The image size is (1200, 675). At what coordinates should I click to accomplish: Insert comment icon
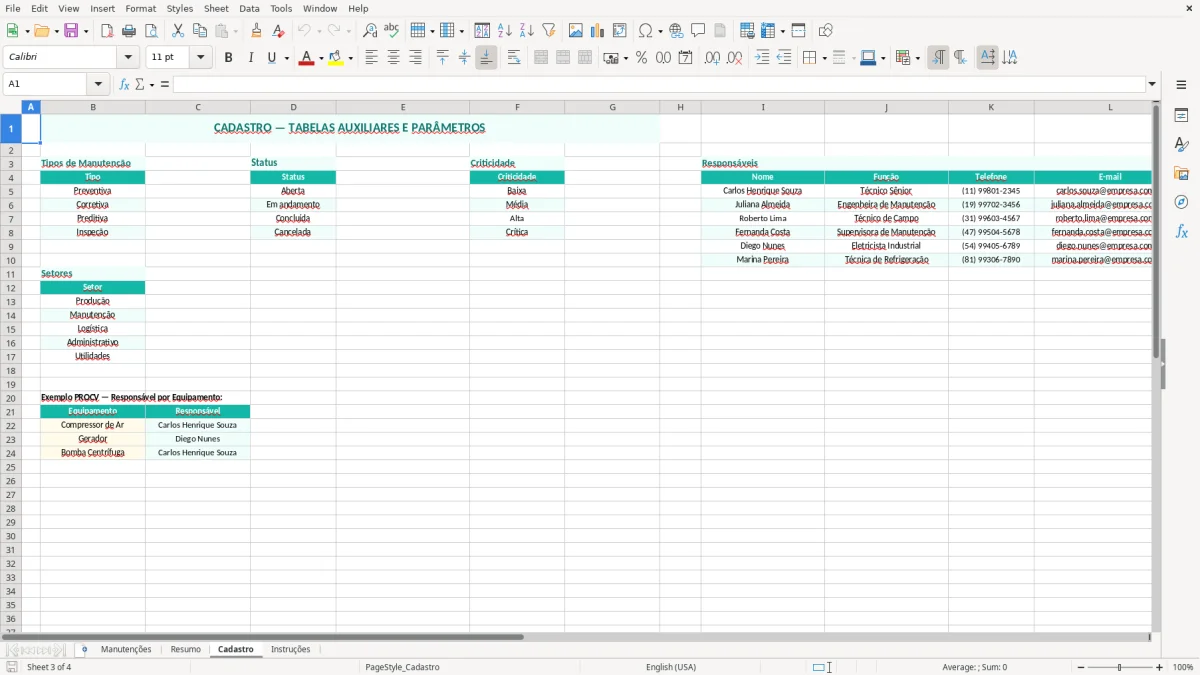(x=698, y=31)
